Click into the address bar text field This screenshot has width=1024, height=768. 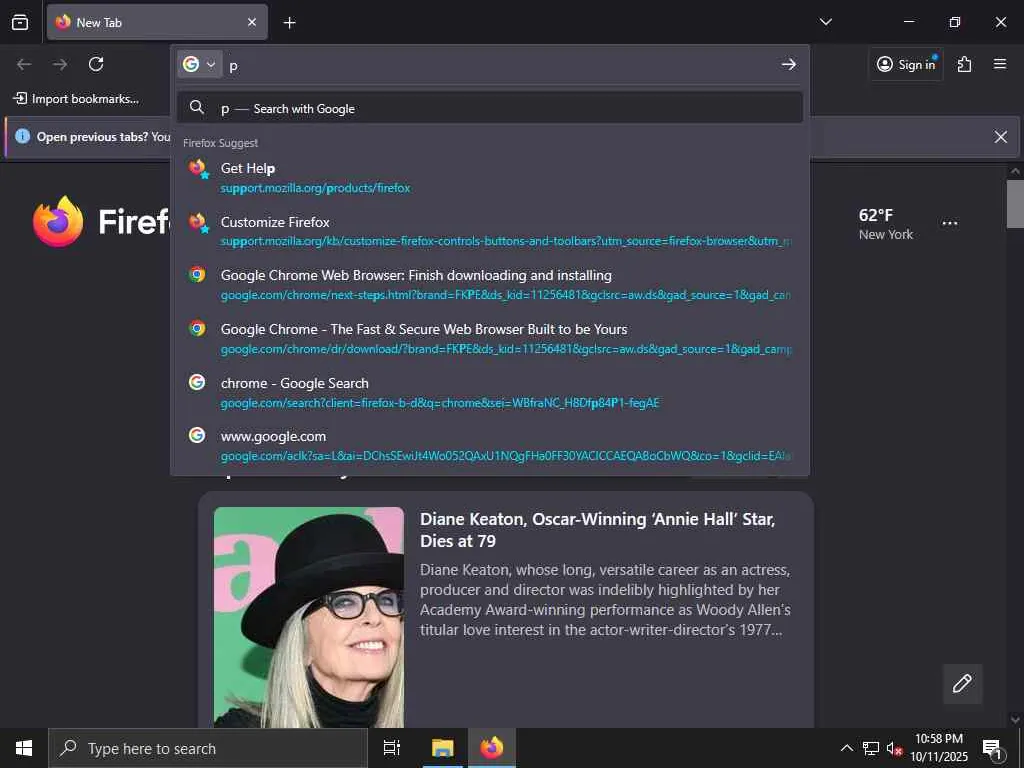[x=500, y=65]
